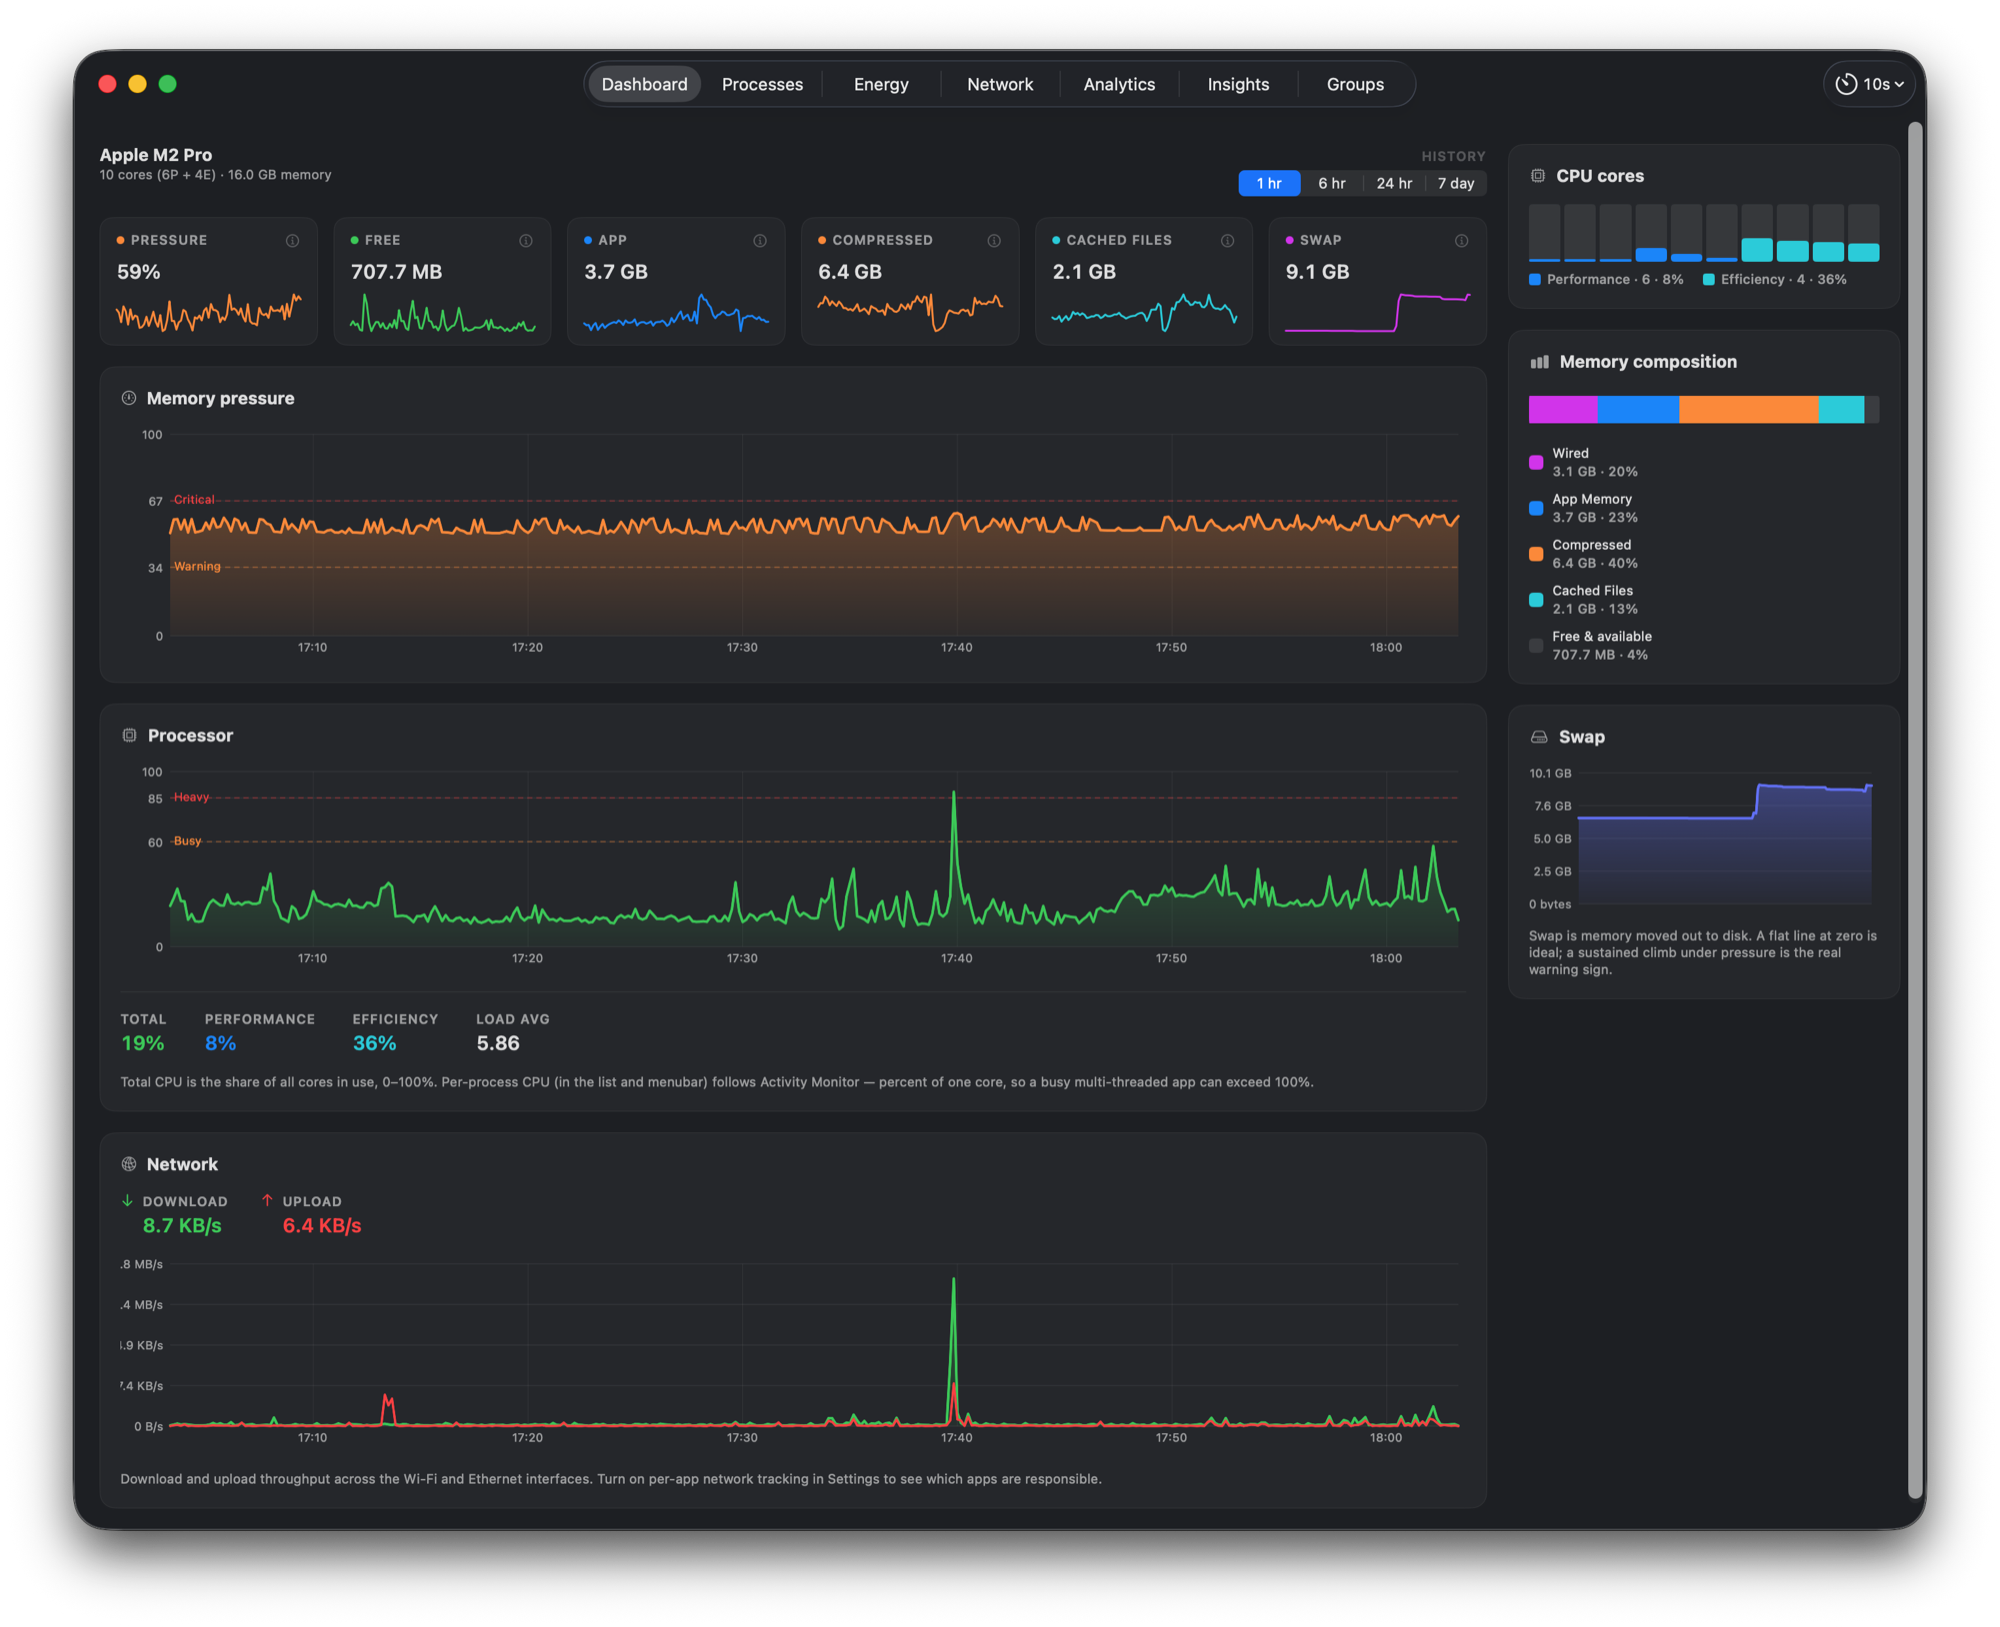The width and height of the screenshot is (2000, 1627).
Task: Click the orange Compressed segment in composition bar
Action: [x=1748, y=410]
